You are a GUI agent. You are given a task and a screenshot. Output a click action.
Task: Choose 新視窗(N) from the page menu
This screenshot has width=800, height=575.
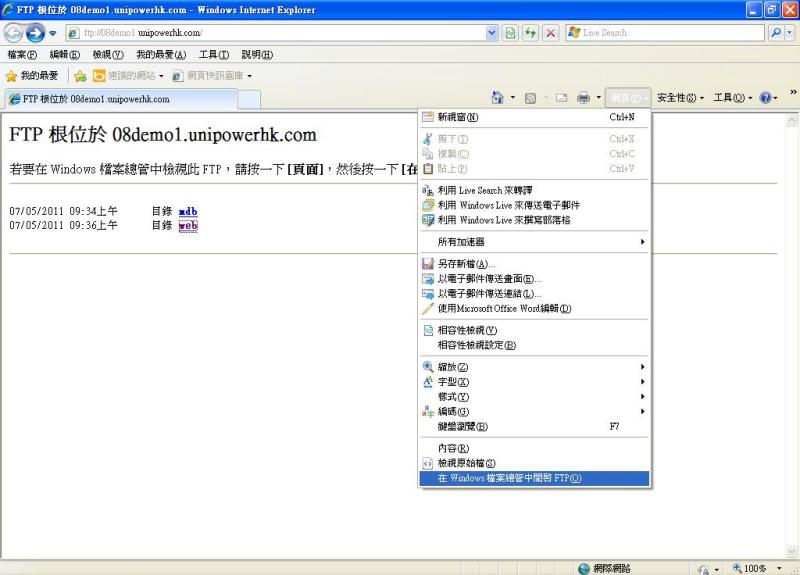pos(534,117)
